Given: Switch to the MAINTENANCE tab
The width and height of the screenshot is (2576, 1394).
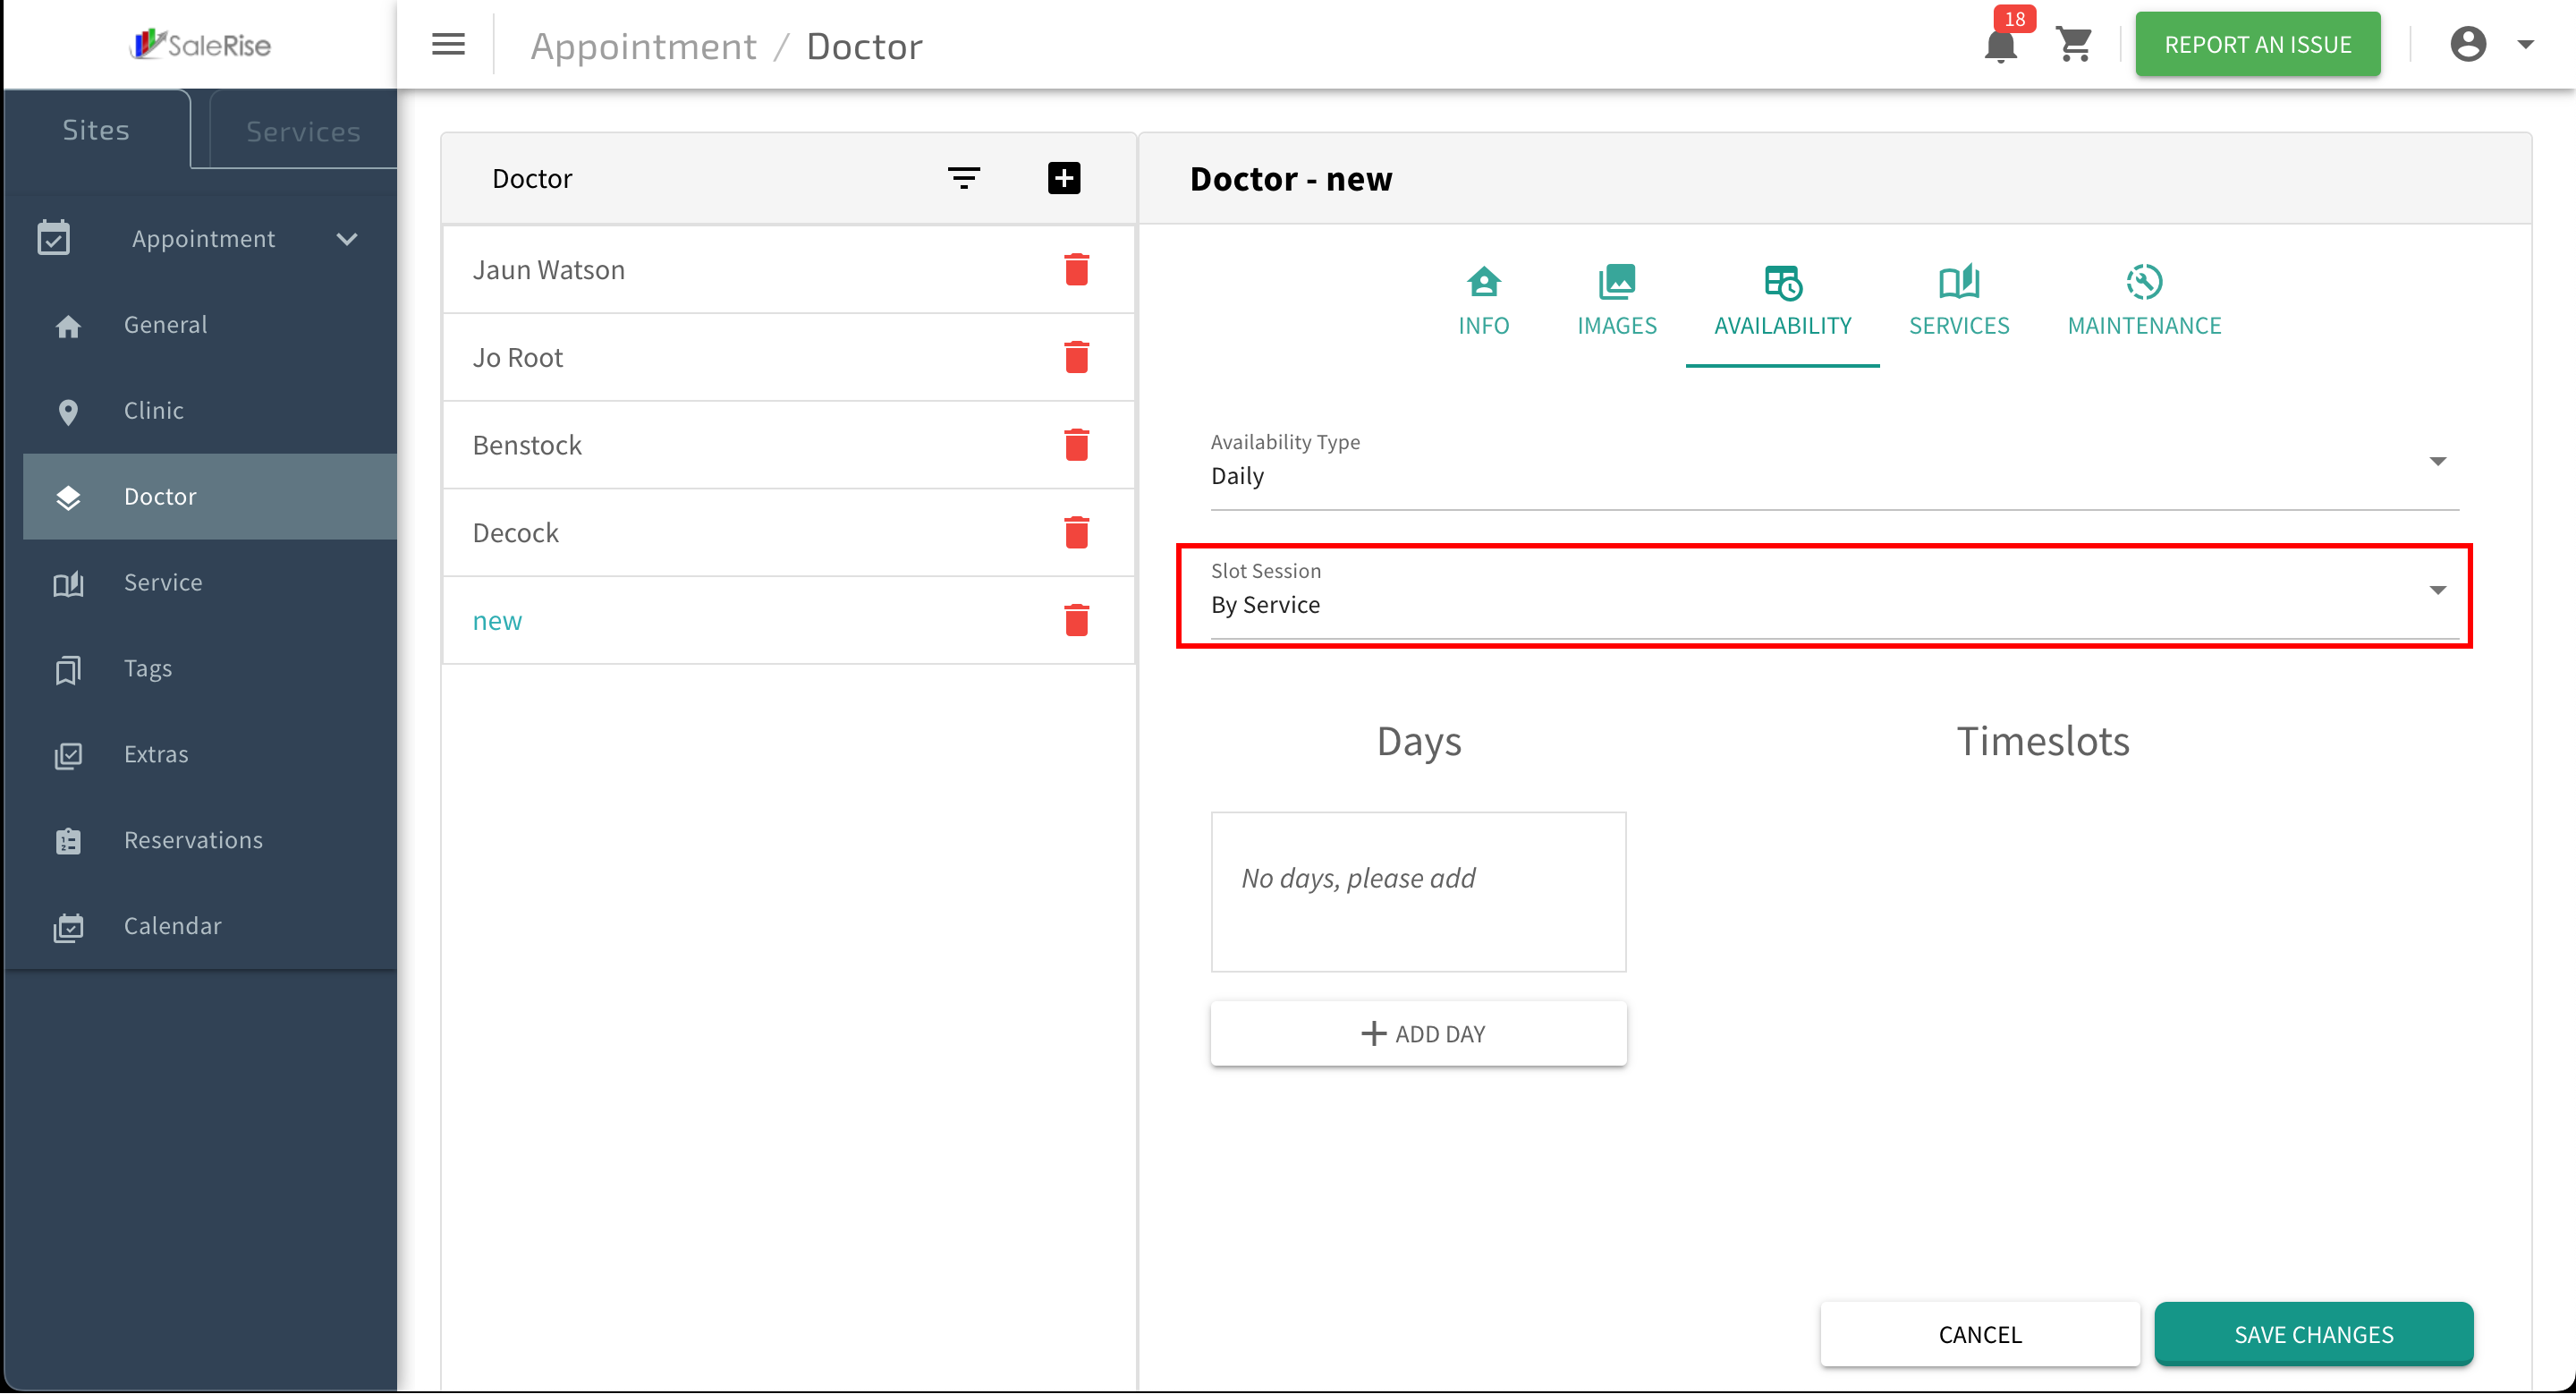Looking at the screenshot, I should (x=2144, y=301).
